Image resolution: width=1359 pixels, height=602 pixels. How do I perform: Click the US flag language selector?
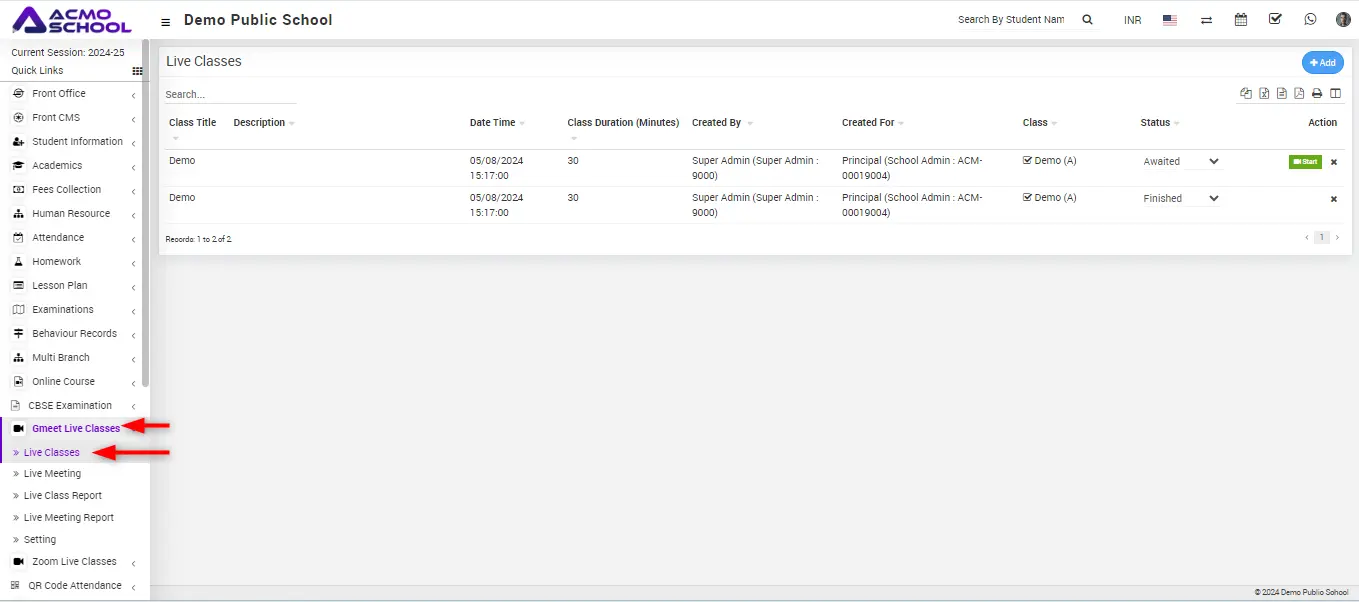point(1170,20)
